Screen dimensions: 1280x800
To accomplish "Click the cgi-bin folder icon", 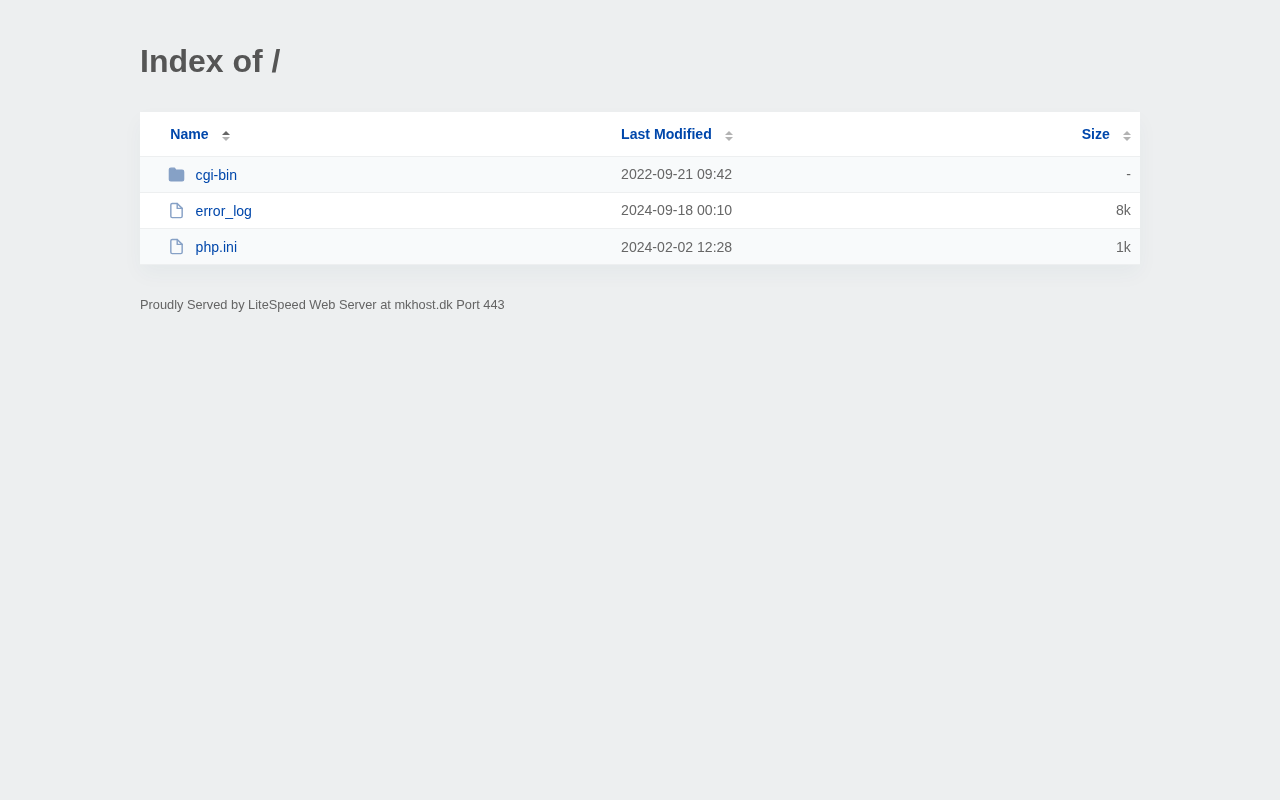I will click(x=176, y=175).
